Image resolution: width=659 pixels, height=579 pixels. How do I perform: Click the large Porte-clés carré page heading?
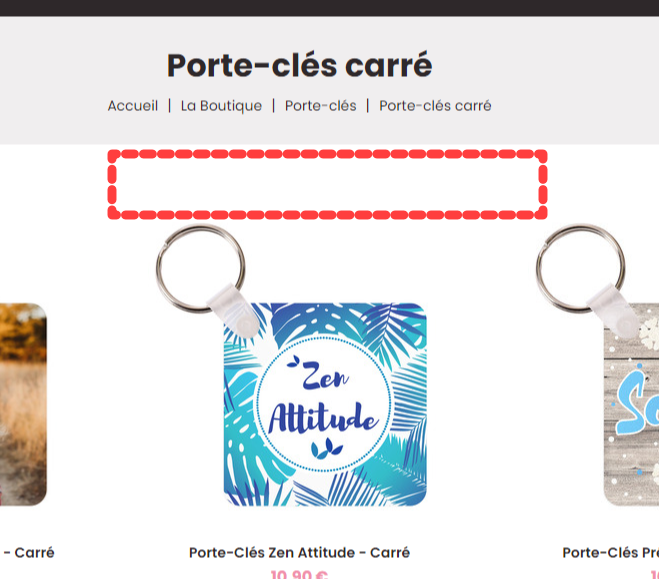[300, 65]
